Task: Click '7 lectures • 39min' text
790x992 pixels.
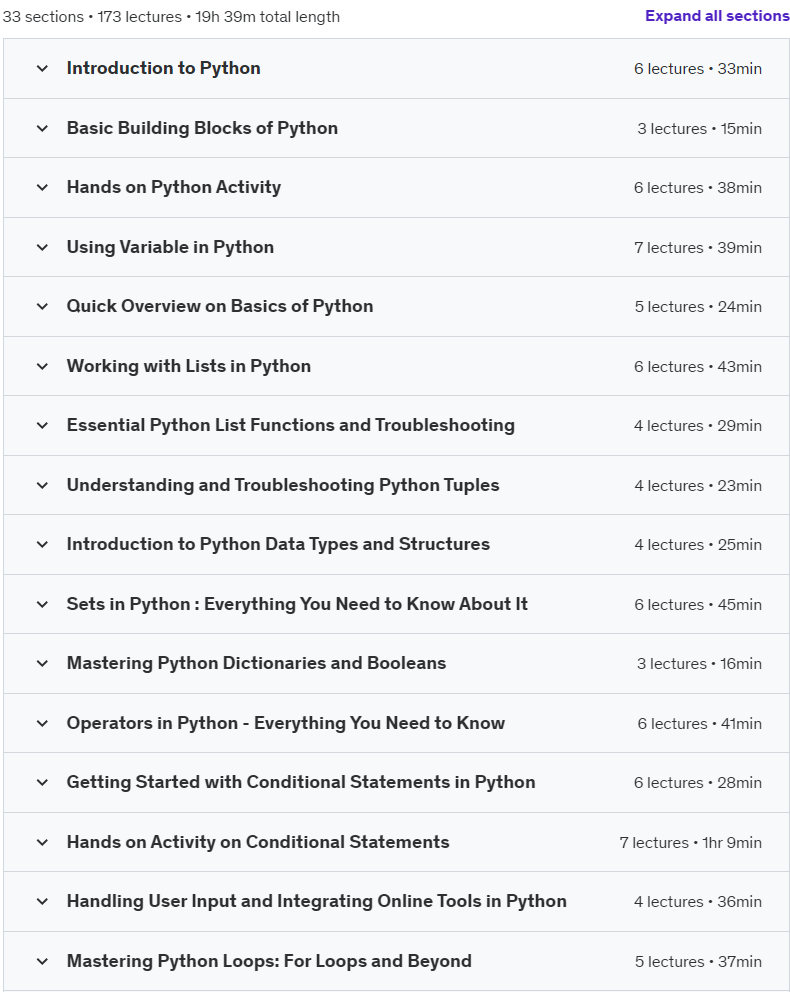Action: click(698, 247)
